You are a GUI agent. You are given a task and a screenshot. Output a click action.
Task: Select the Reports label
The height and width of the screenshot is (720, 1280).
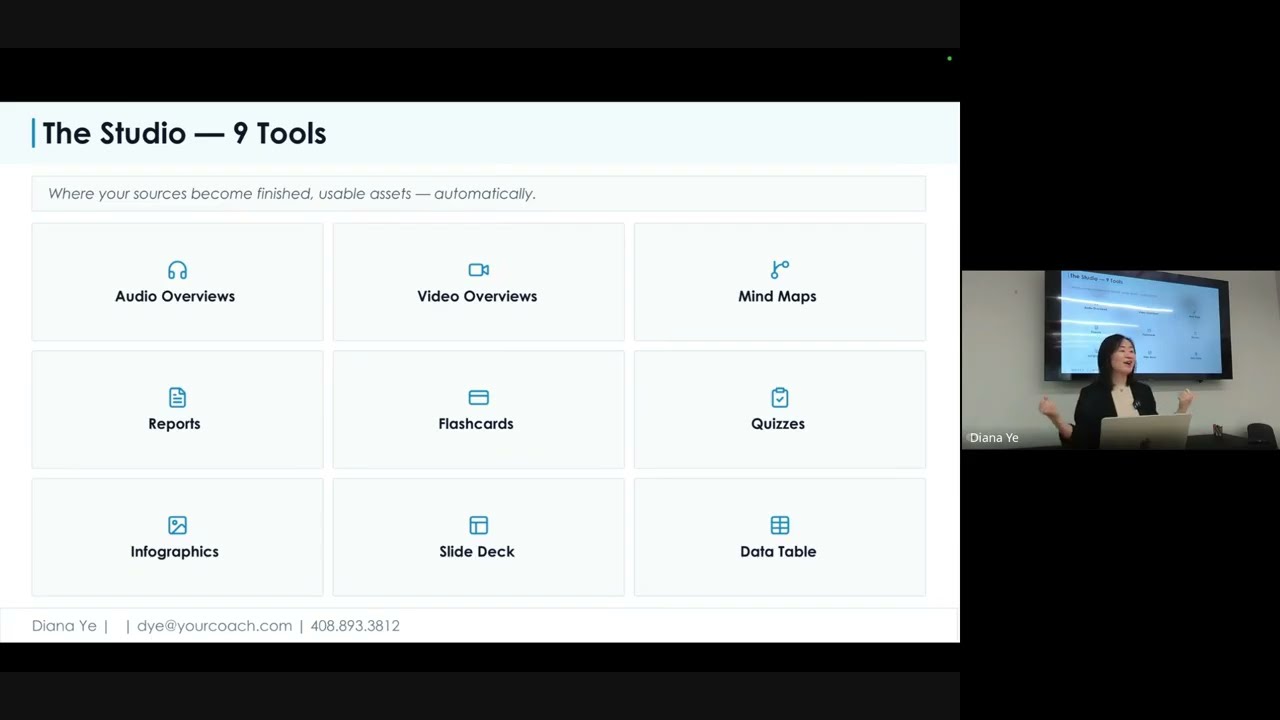174,424
